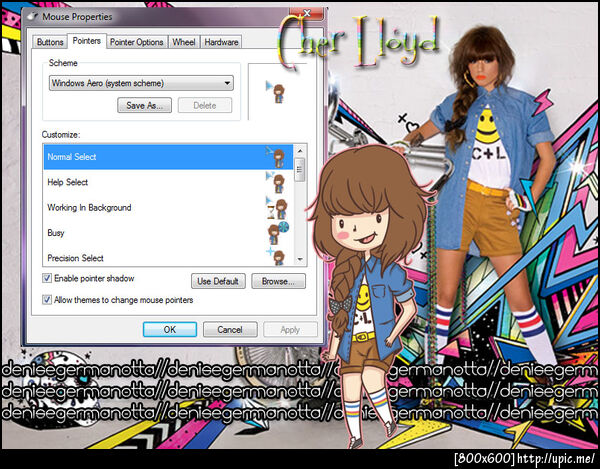600x469 pixels.
Task: Click the Apply button
Action: point(290,329)
